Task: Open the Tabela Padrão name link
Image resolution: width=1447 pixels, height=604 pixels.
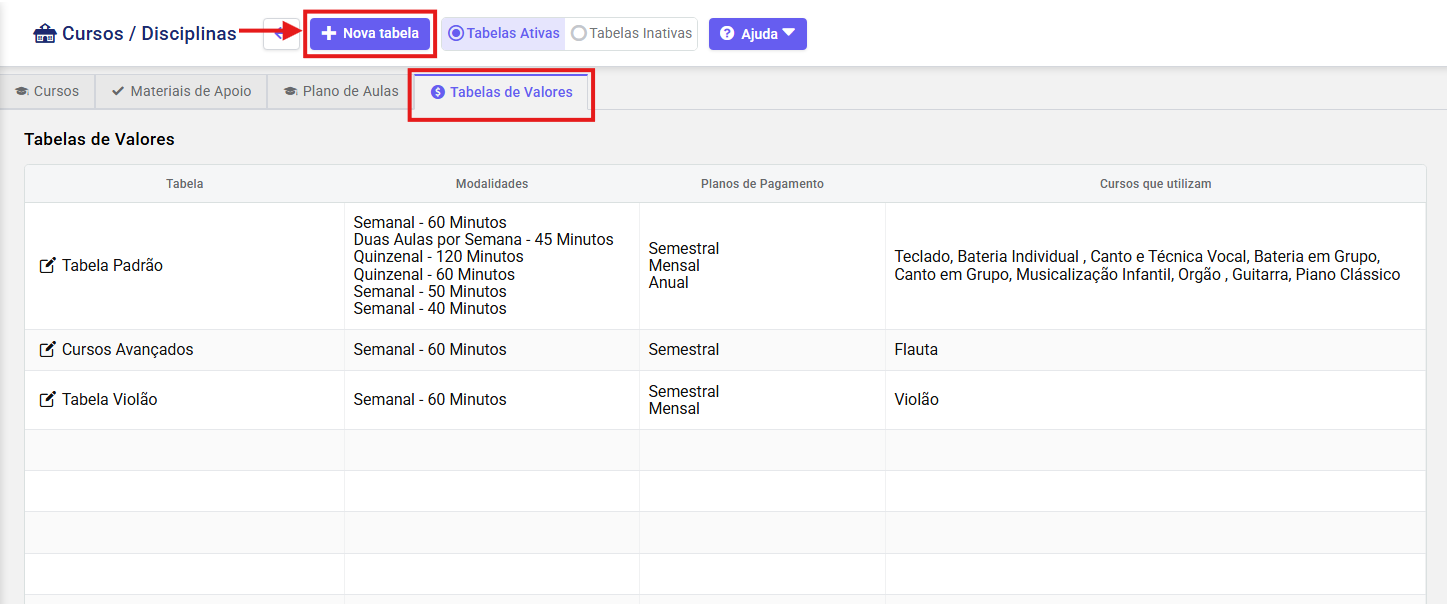Action: [112, 266]
